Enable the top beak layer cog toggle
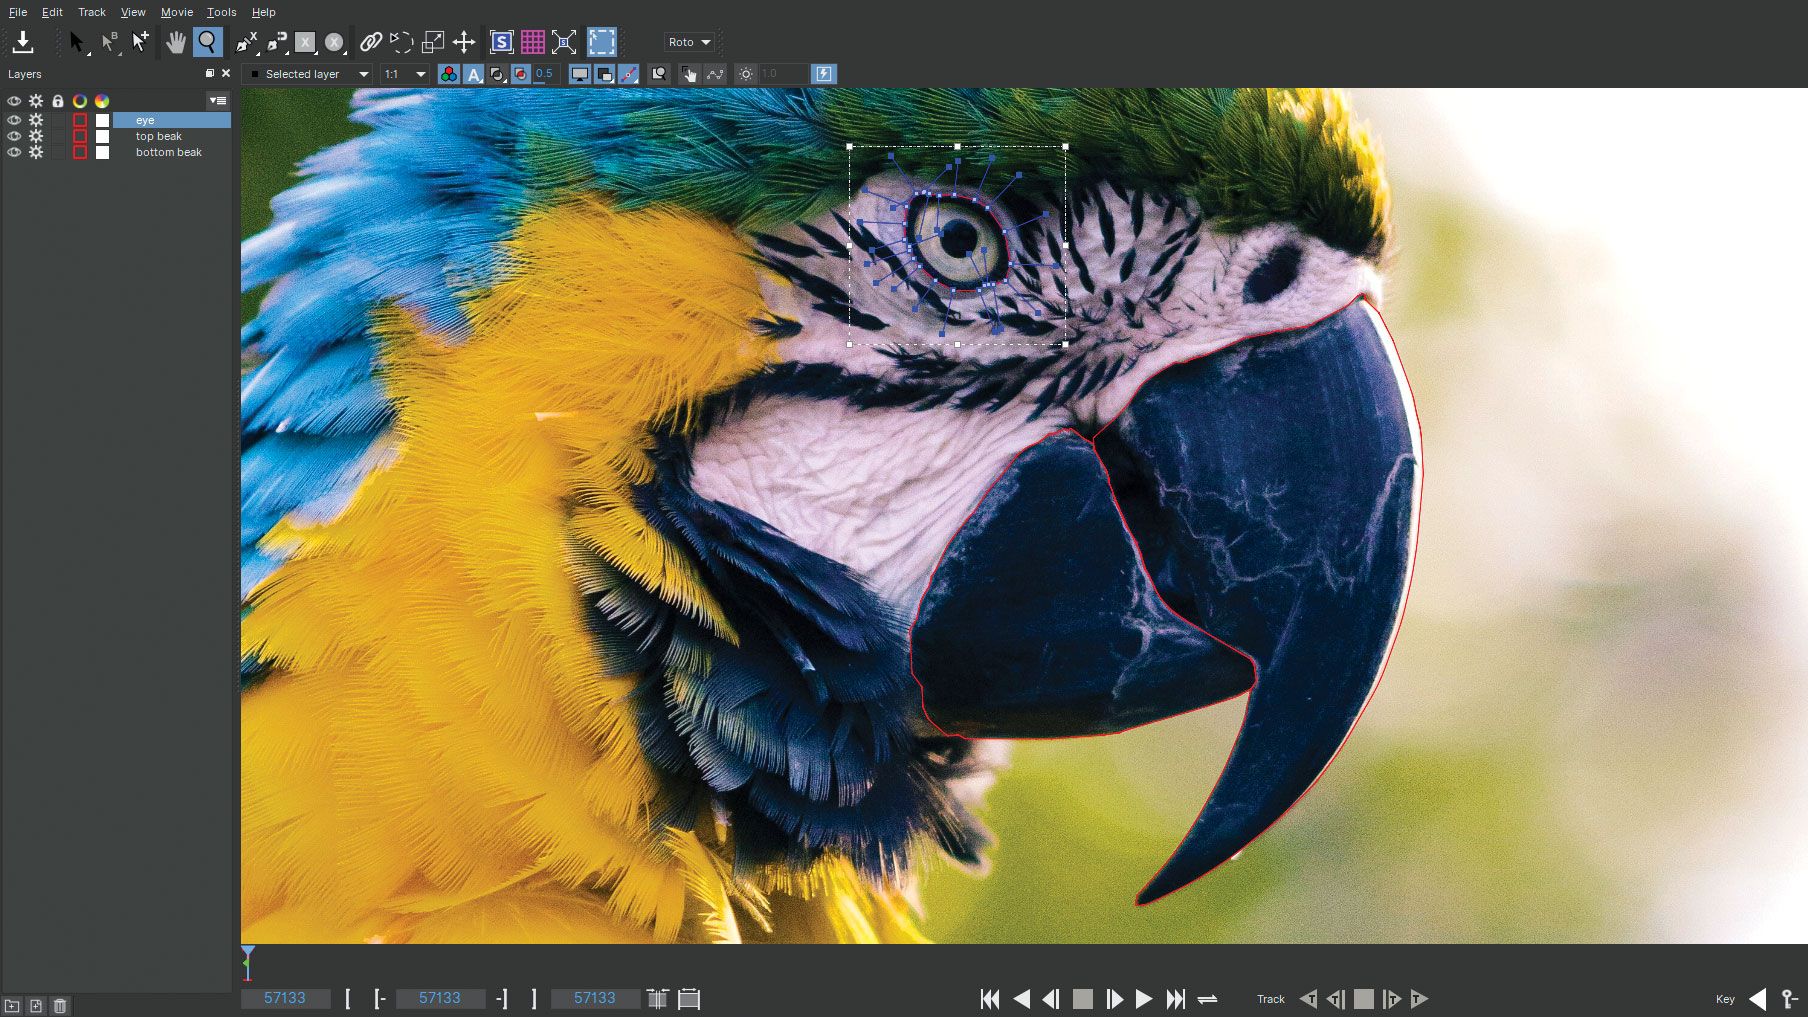 [36, 136]
